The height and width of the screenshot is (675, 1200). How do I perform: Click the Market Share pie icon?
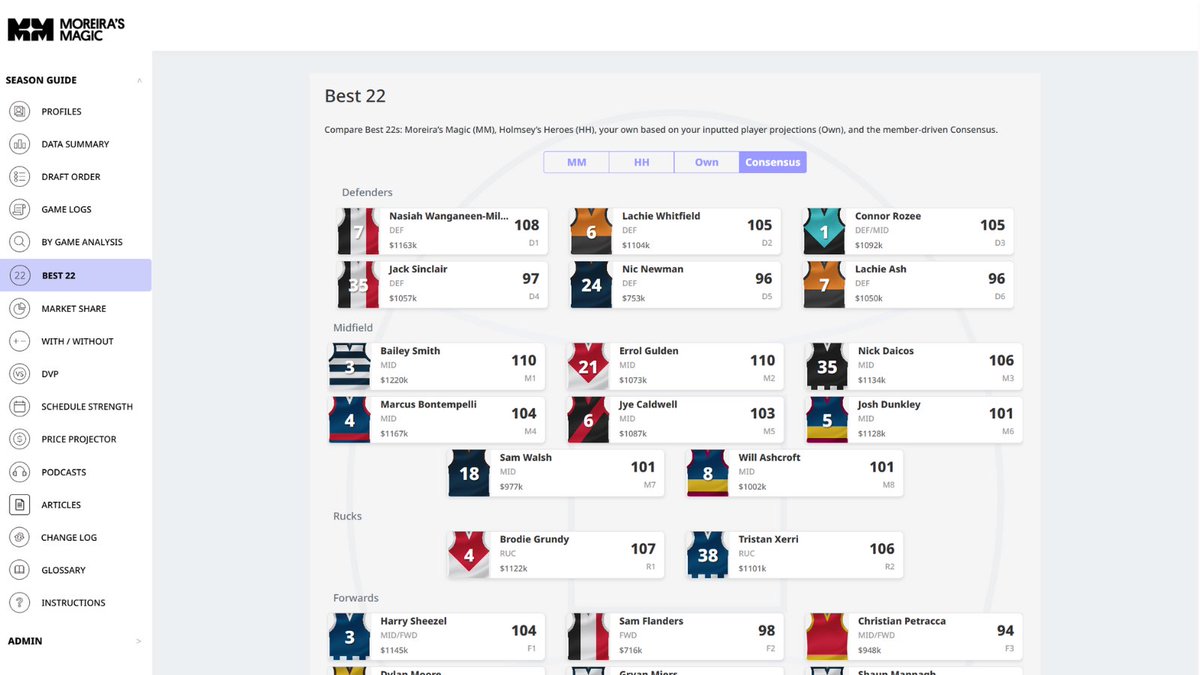tap(19, 308)
